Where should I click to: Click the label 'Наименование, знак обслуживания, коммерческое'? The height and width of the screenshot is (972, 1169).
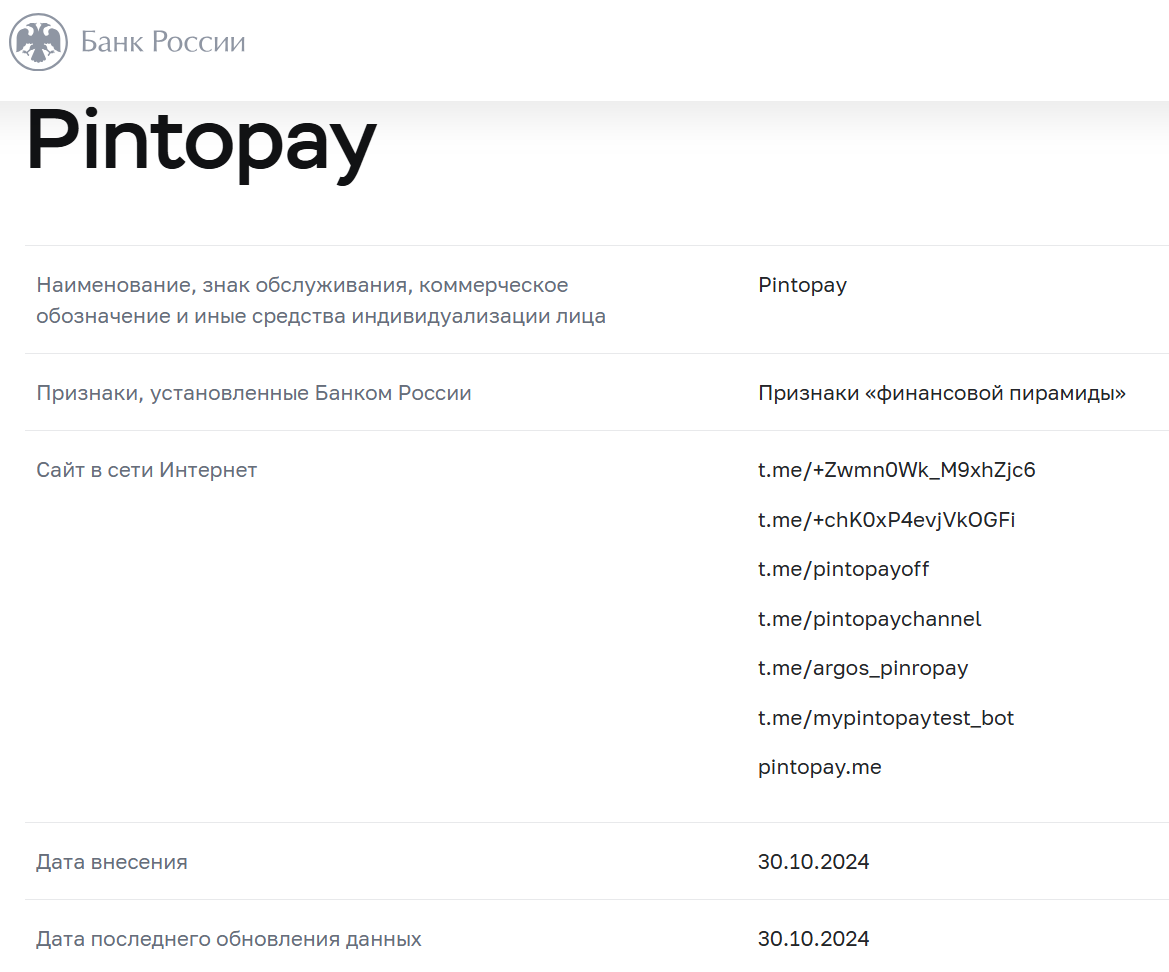(302, 285)
